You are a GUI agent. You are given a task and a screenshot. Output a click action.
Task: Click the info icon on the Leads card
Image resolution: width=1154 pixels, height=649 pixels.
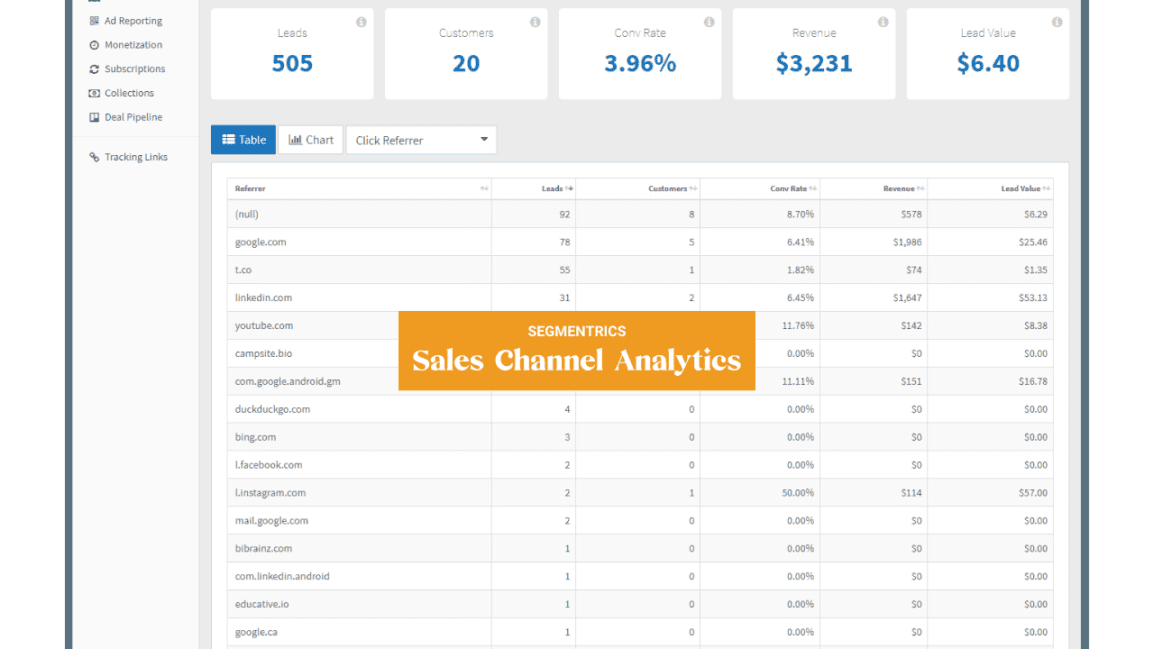[x=361, y=21]
